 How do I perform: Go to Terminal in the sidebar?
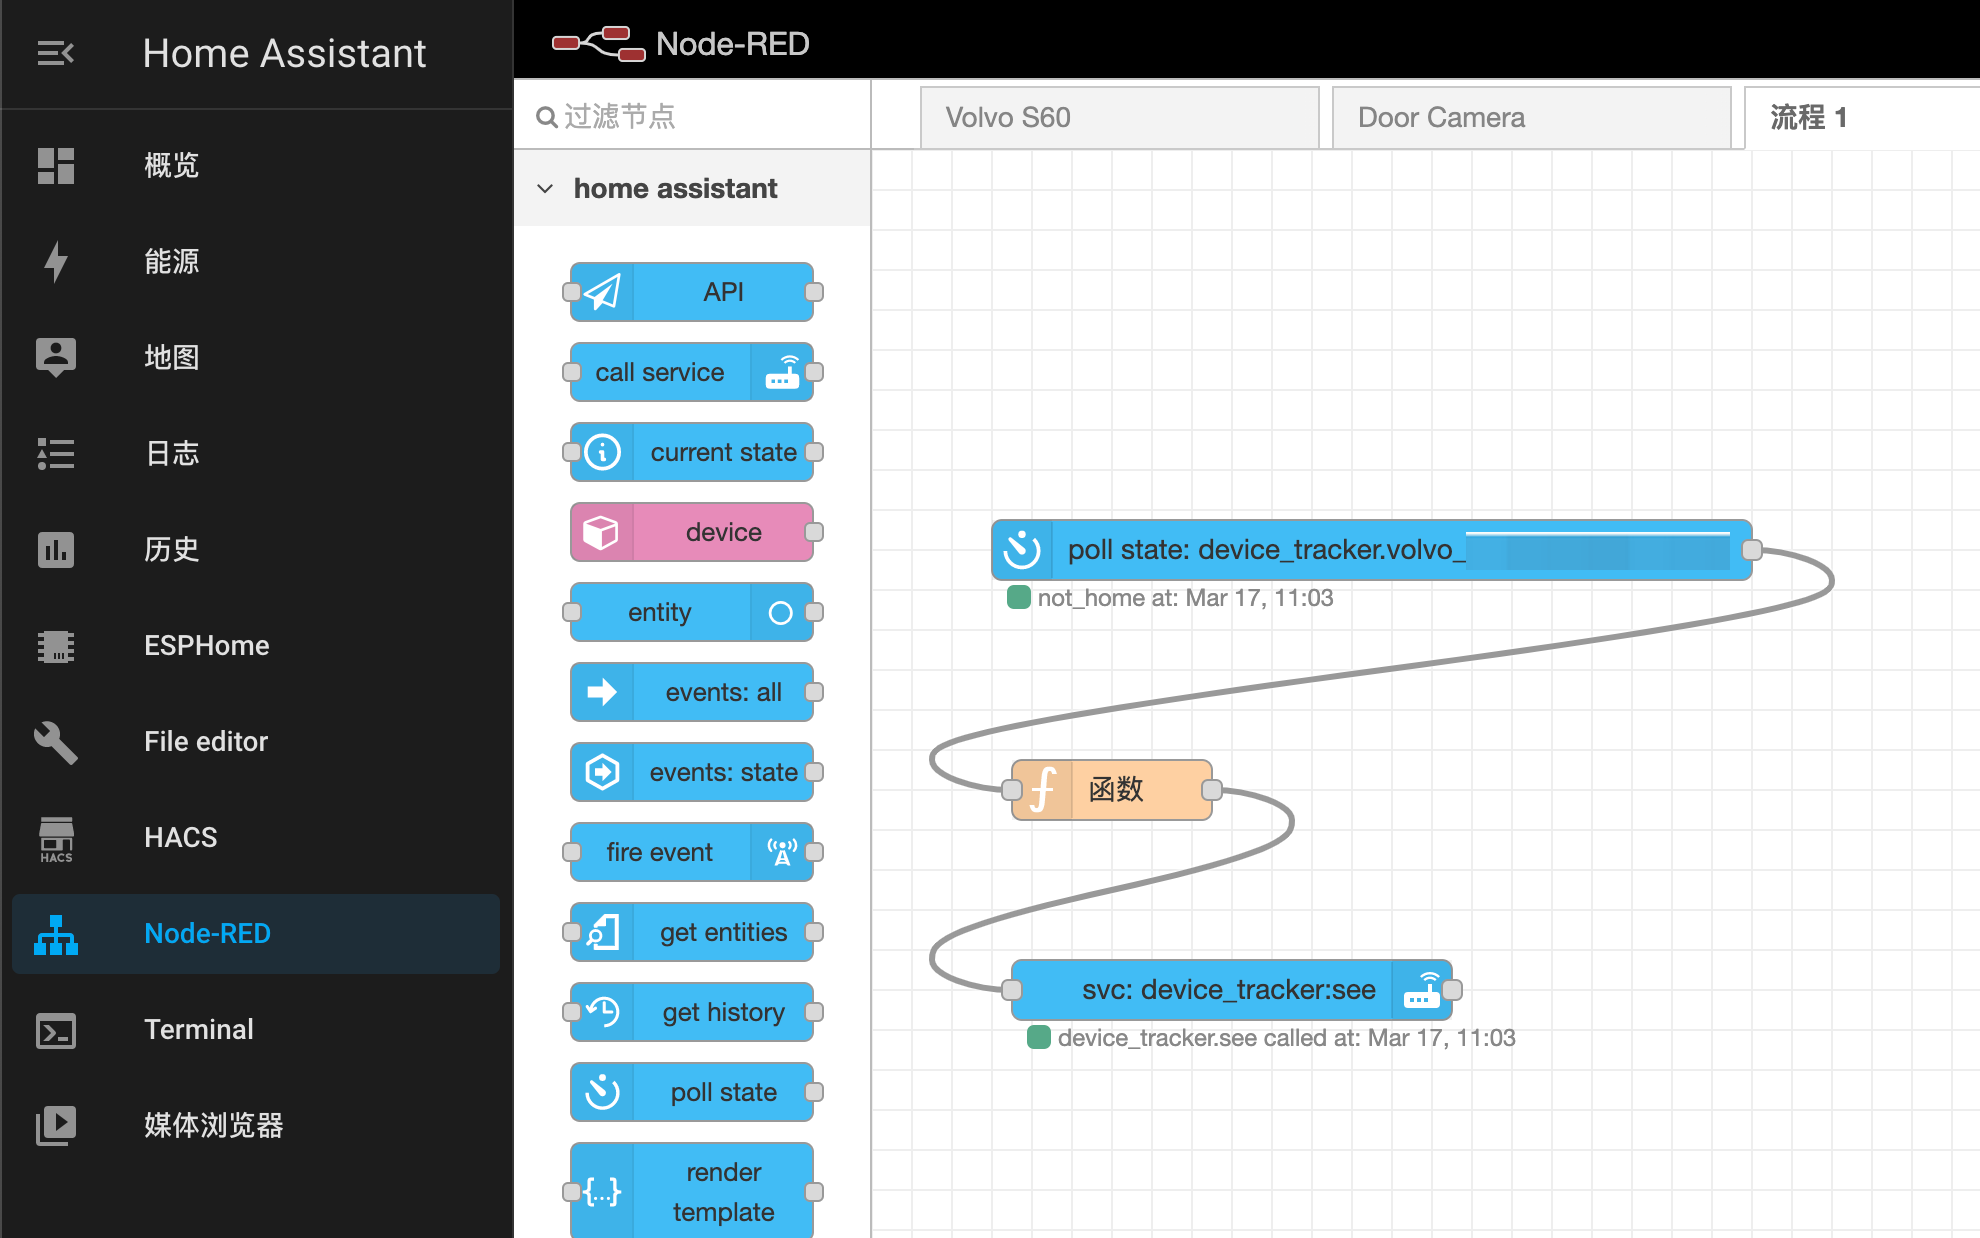pyautogui.click(x=256, y=1030)
